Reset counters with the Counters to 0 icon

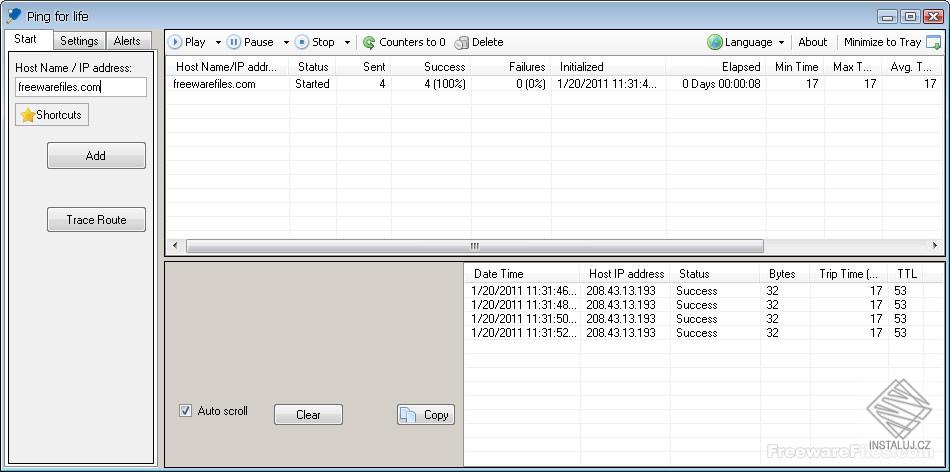coord(369,42)
